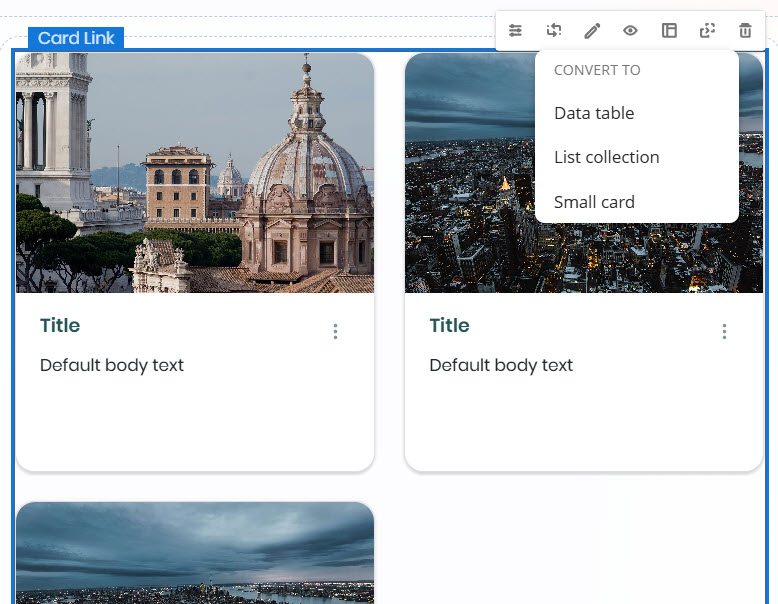Viewport: 778px width, 604px height.
Task: Open the layout panel icon
Action: tap(669, 31)
